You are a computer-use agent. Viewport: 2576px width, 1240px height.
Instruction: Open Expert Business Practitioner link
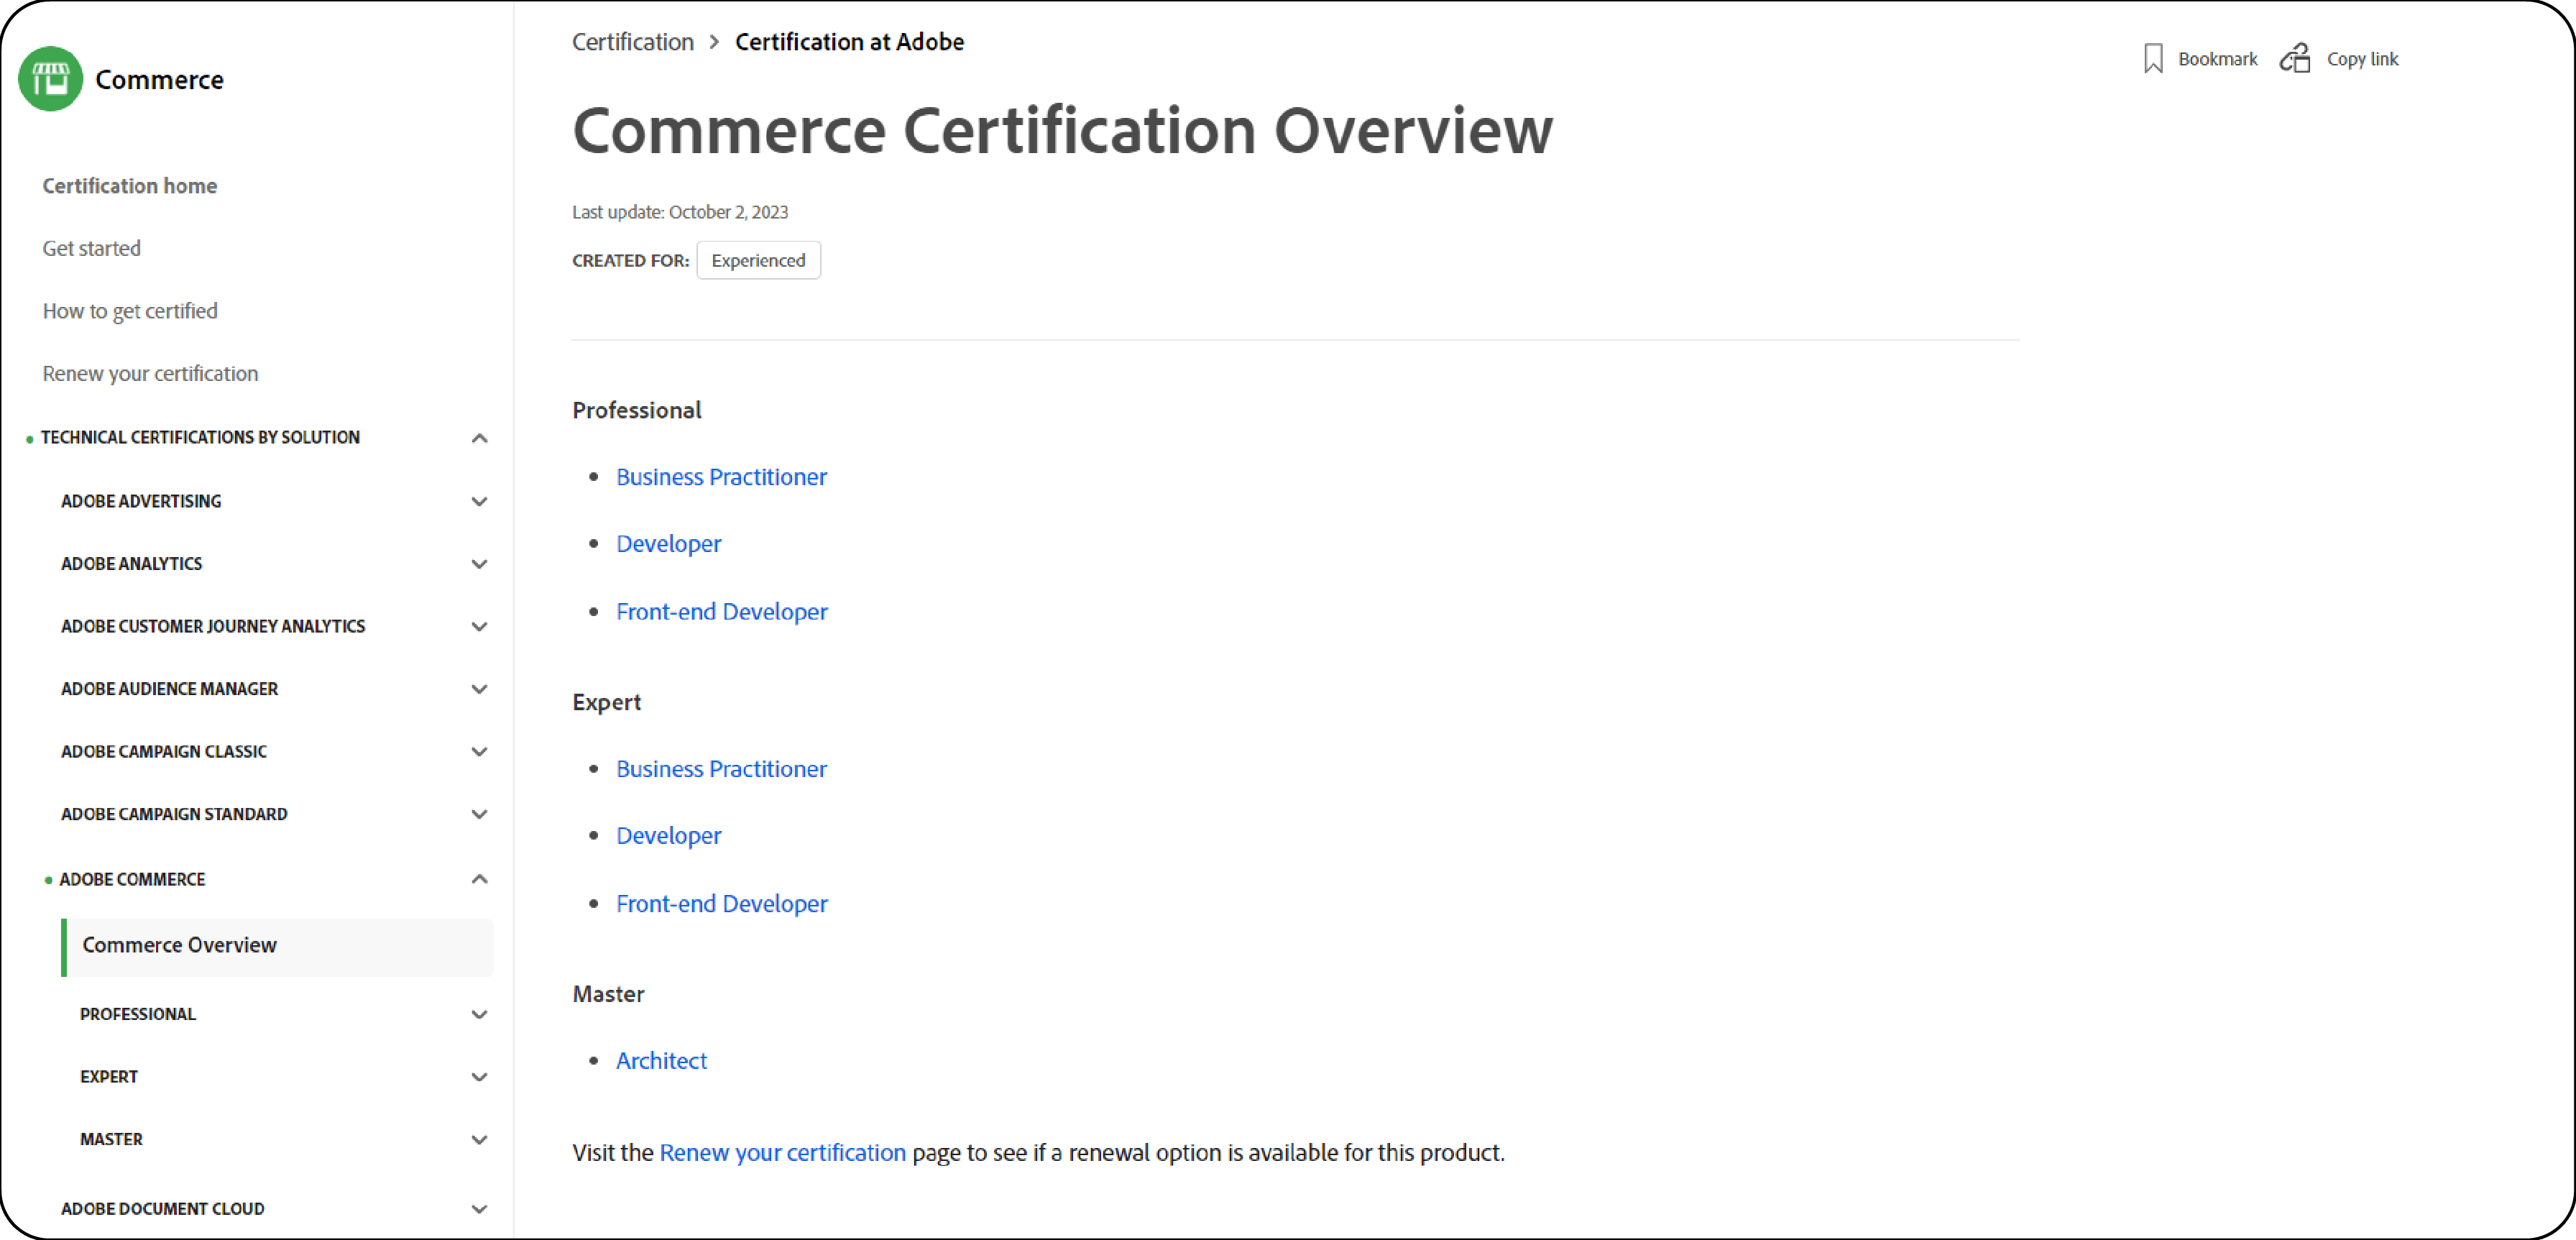(721, 769)
